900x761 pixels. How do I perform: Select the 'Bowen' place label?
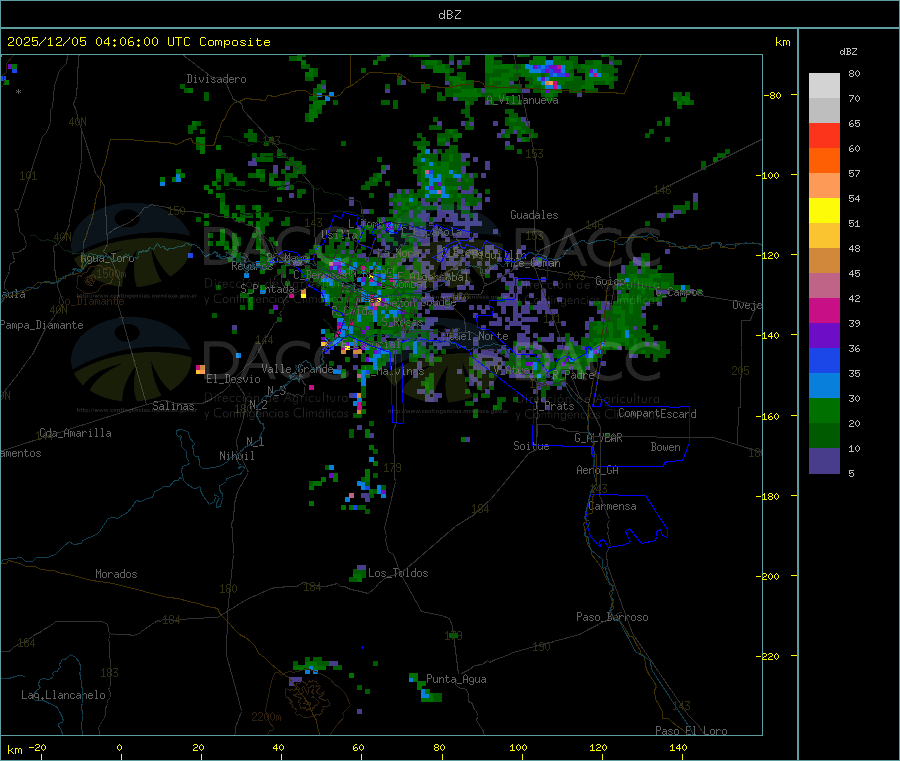click(666, 447)
